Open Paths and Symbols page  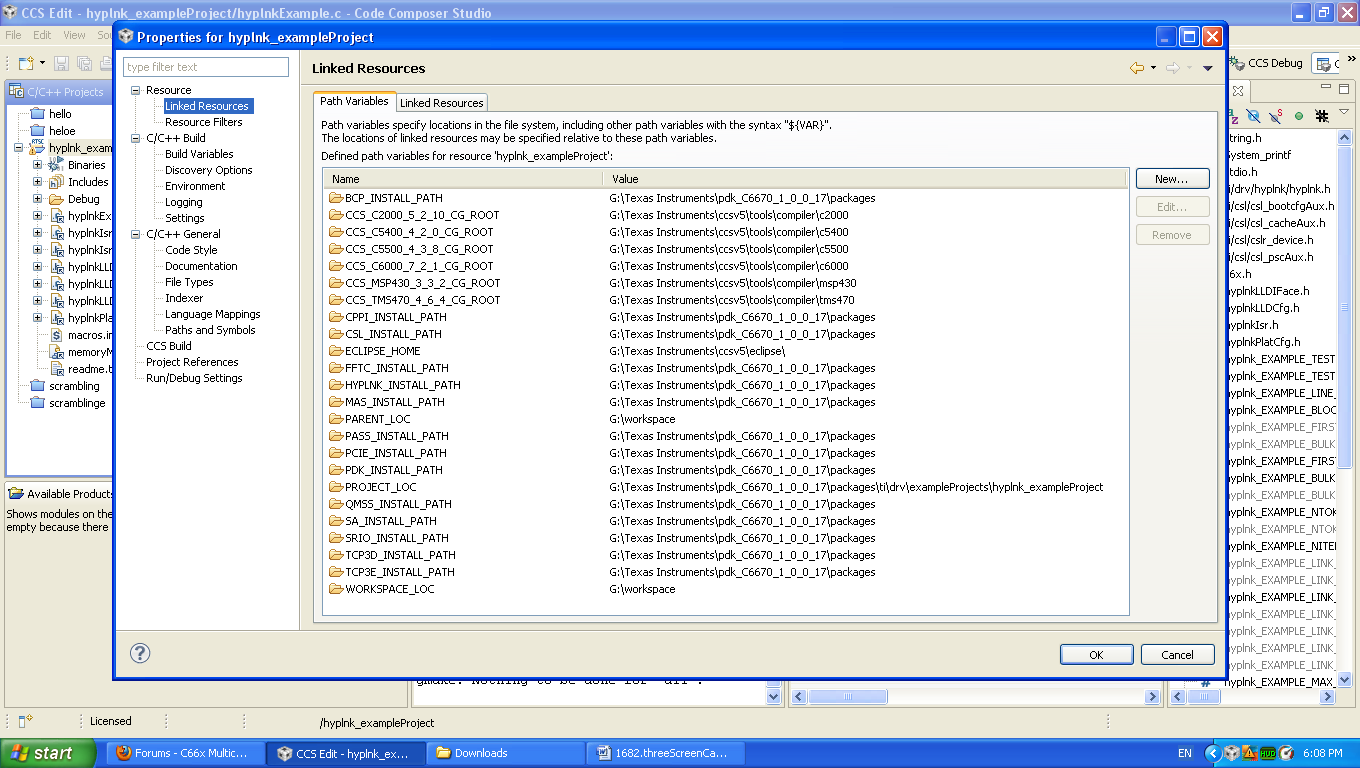210,330
